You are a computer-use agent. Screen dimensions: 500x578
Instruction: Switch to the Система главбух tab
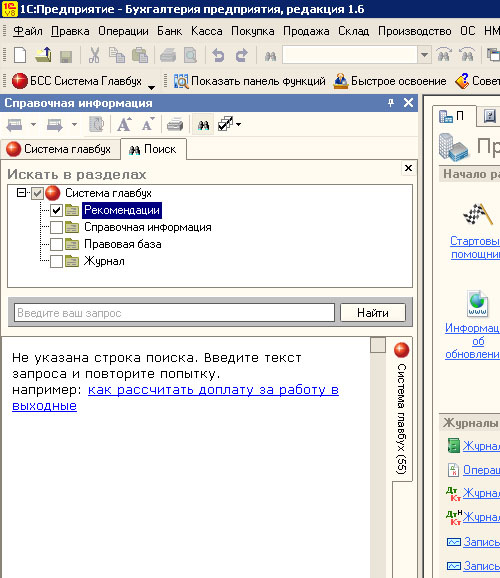(60, 149)
